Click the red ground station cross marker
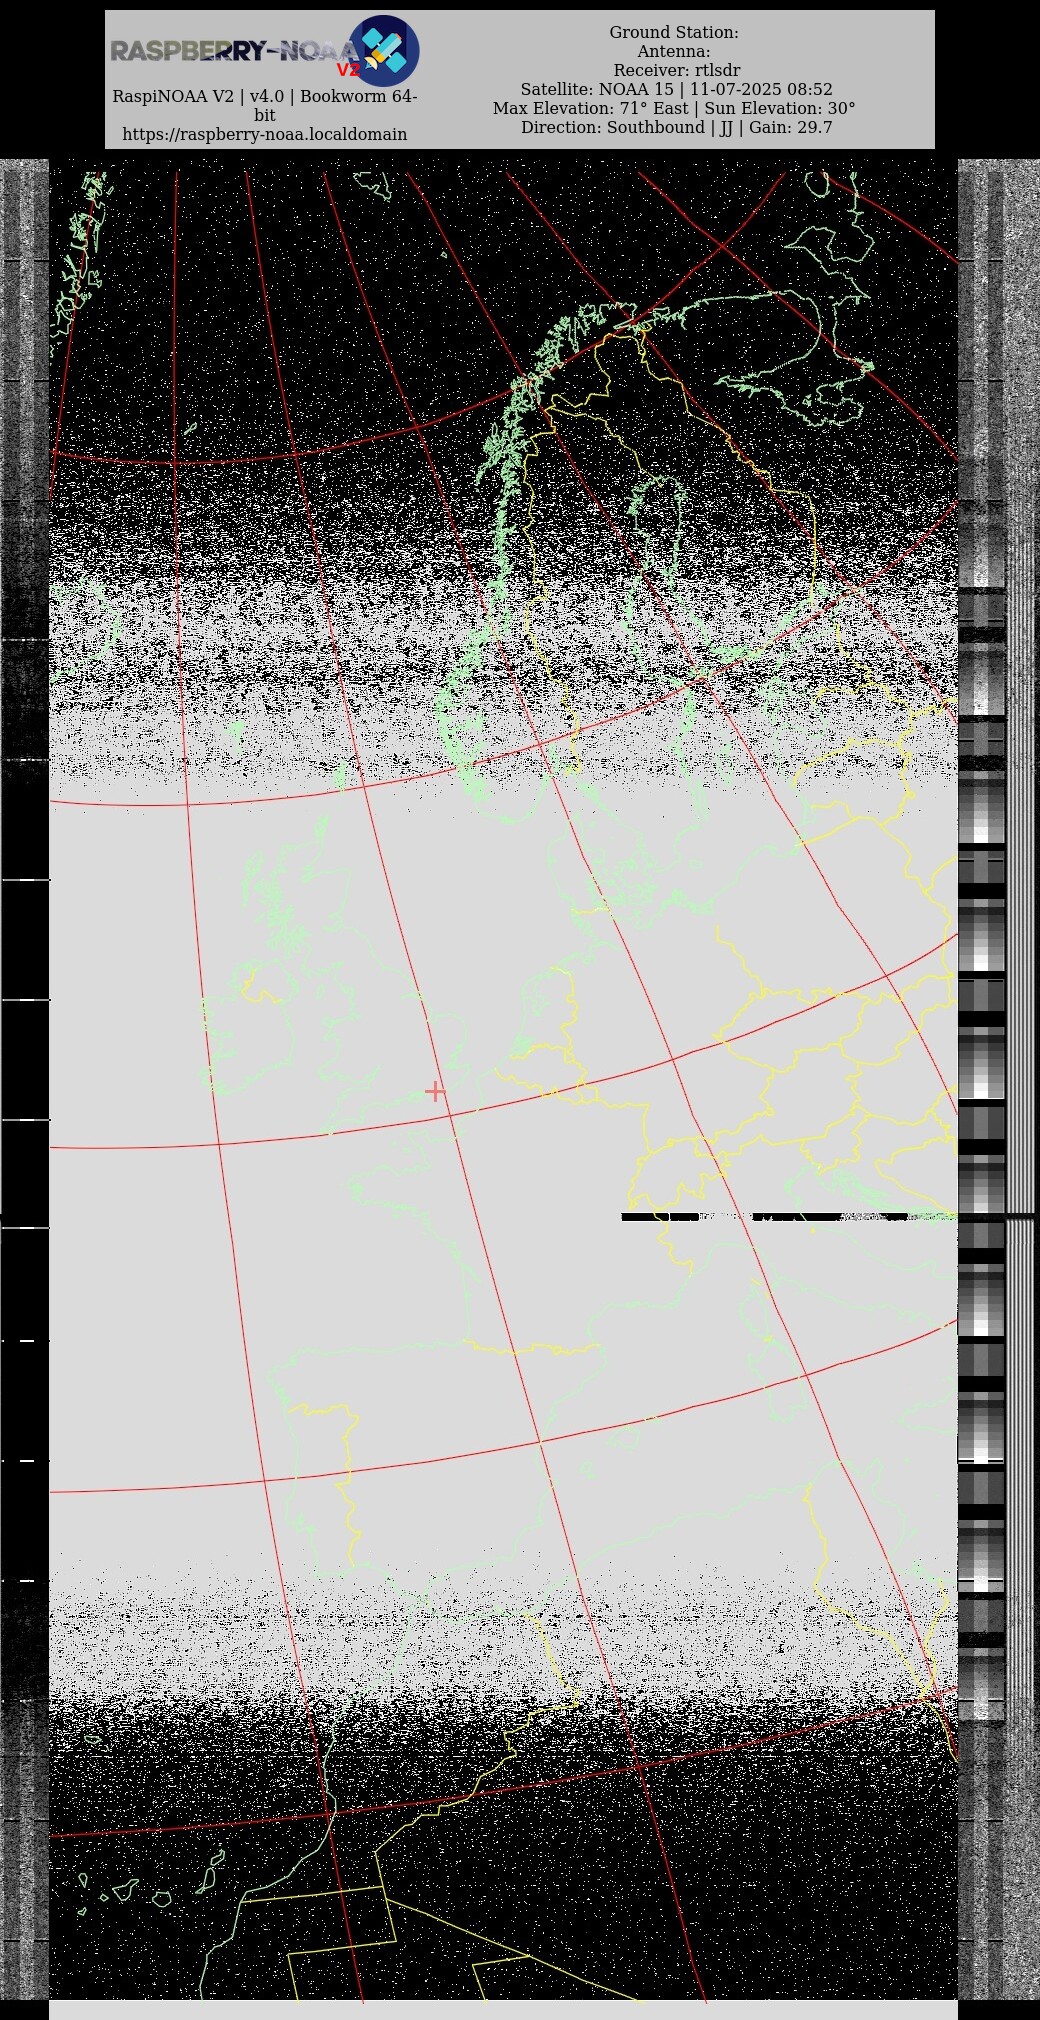This screenshot has height=2020, width=1040. [435, 1091]
